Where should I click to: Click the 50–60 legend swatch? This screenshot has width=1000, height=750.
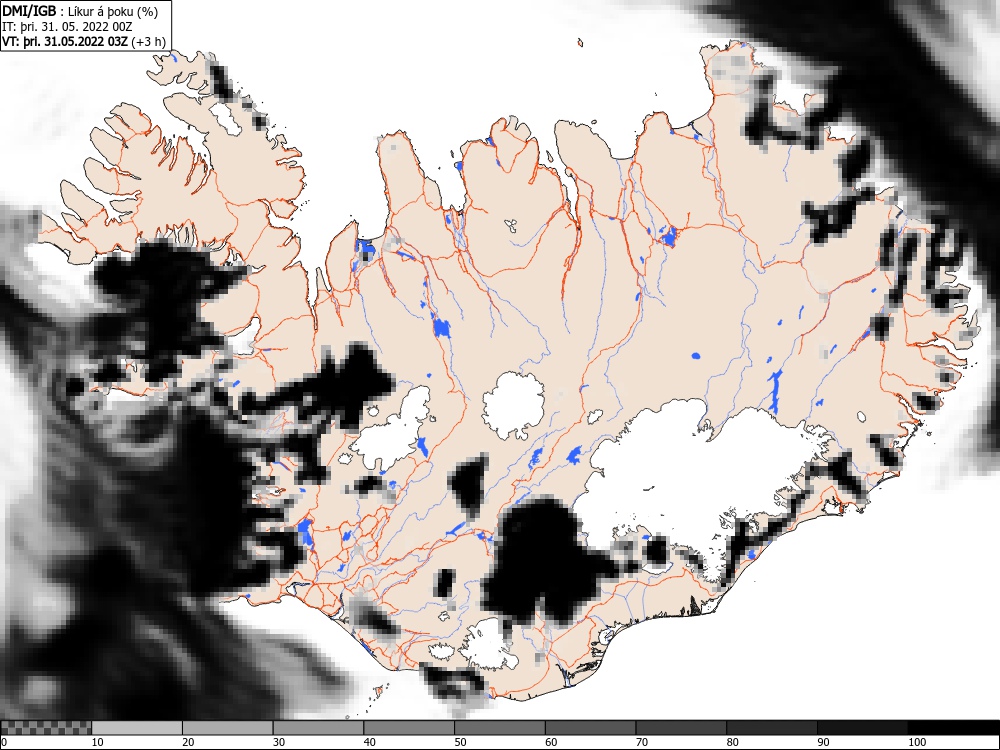pyautogui.click(x=499, y=728)
